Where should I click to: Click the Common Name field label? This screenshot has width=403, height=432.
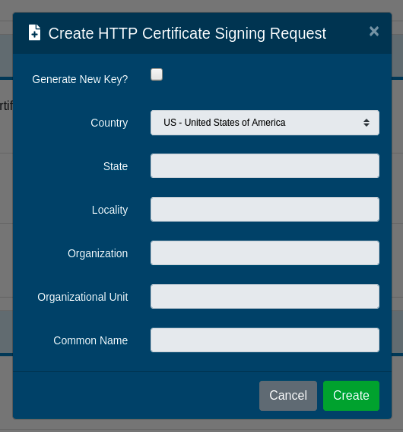pyautogui.click(x=91, y=340)
